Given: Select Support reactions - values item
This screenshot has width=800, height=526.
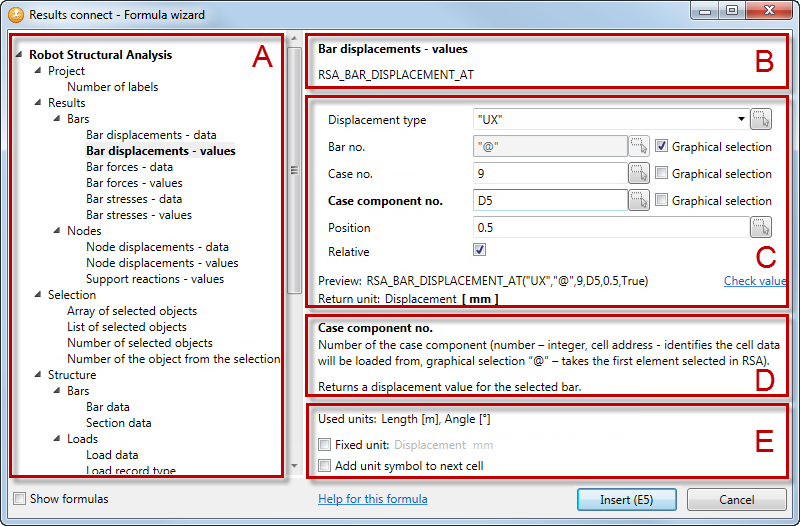Looking at the screenshot, I should tap(155, 279).
